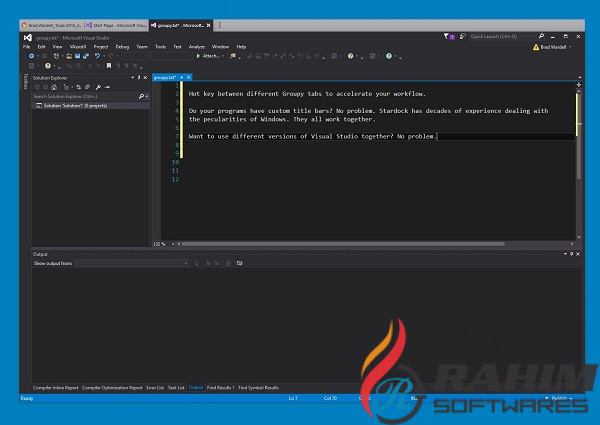Open the Find Symbol Results tab
The image size is (600, 425).
pyautogui.click(x=258, y=388)
